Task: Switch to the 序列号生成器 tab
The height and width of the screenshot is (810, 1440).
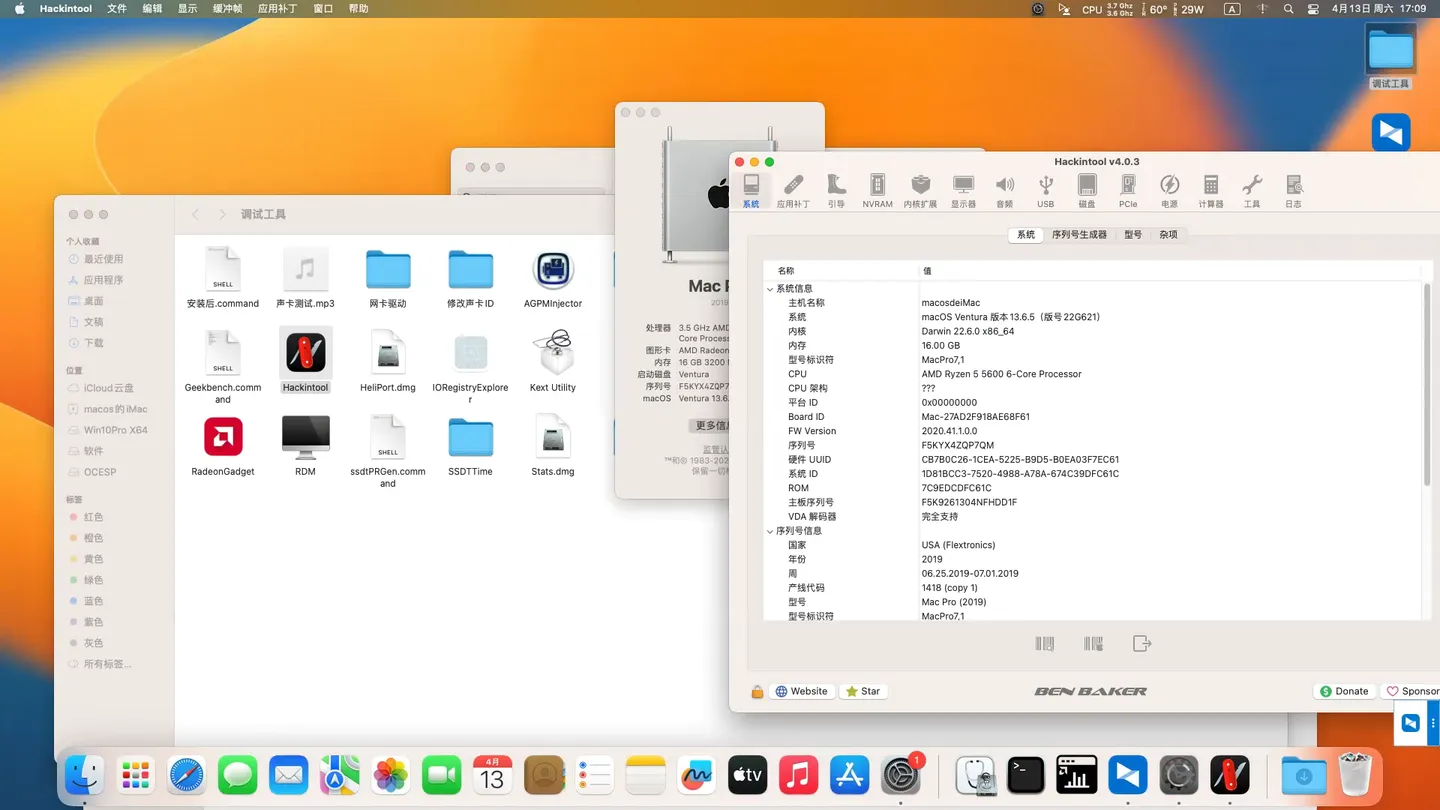Action: pos(1078,234)
